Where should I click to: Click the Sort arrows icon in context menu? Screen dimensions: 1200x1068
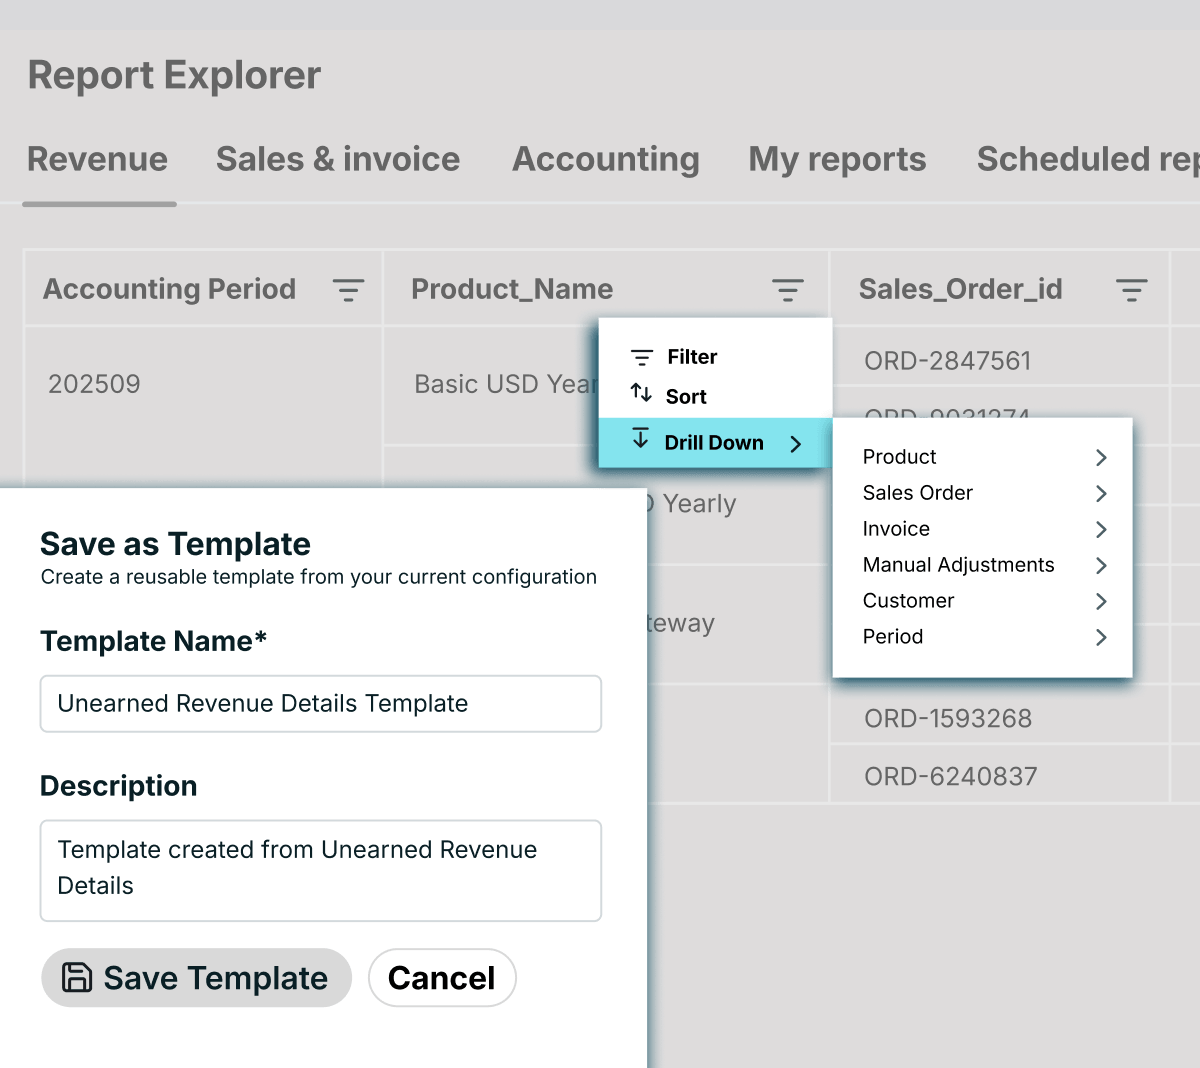click(x=641, y=396)
